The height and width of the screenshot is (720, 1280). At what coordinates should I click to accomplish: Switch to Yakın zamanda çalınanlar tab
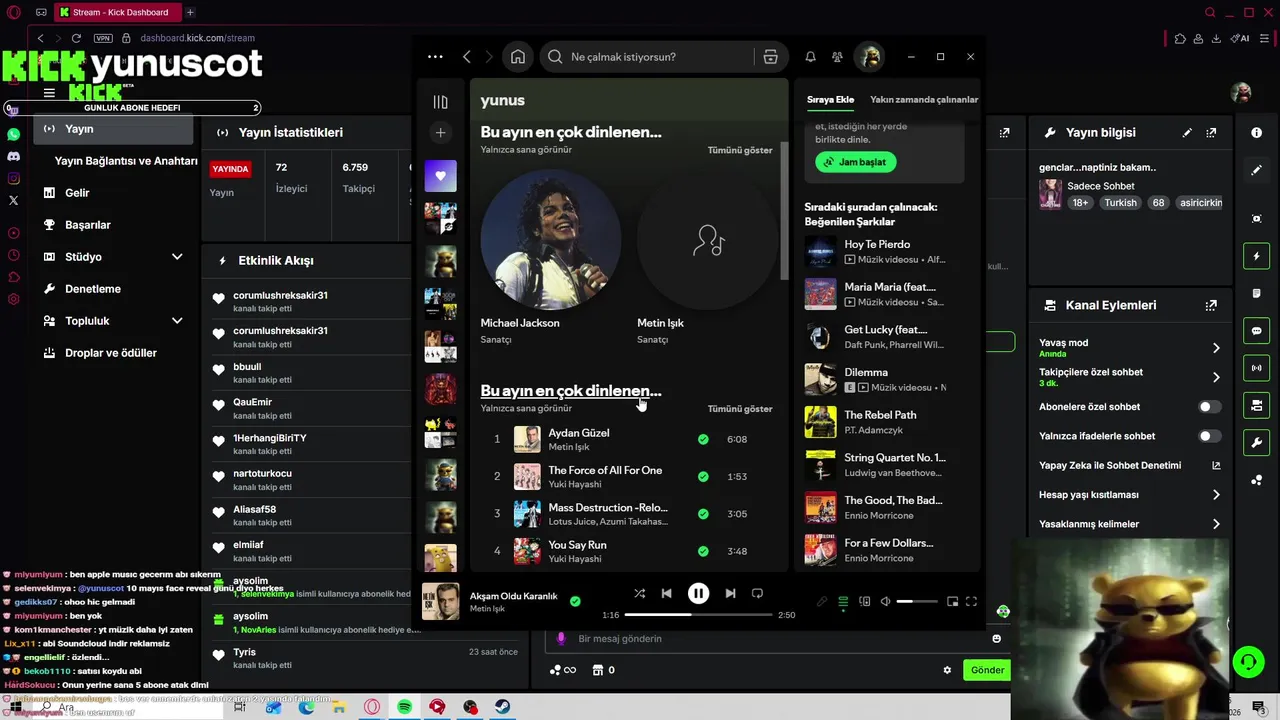[x=924, y=100]
